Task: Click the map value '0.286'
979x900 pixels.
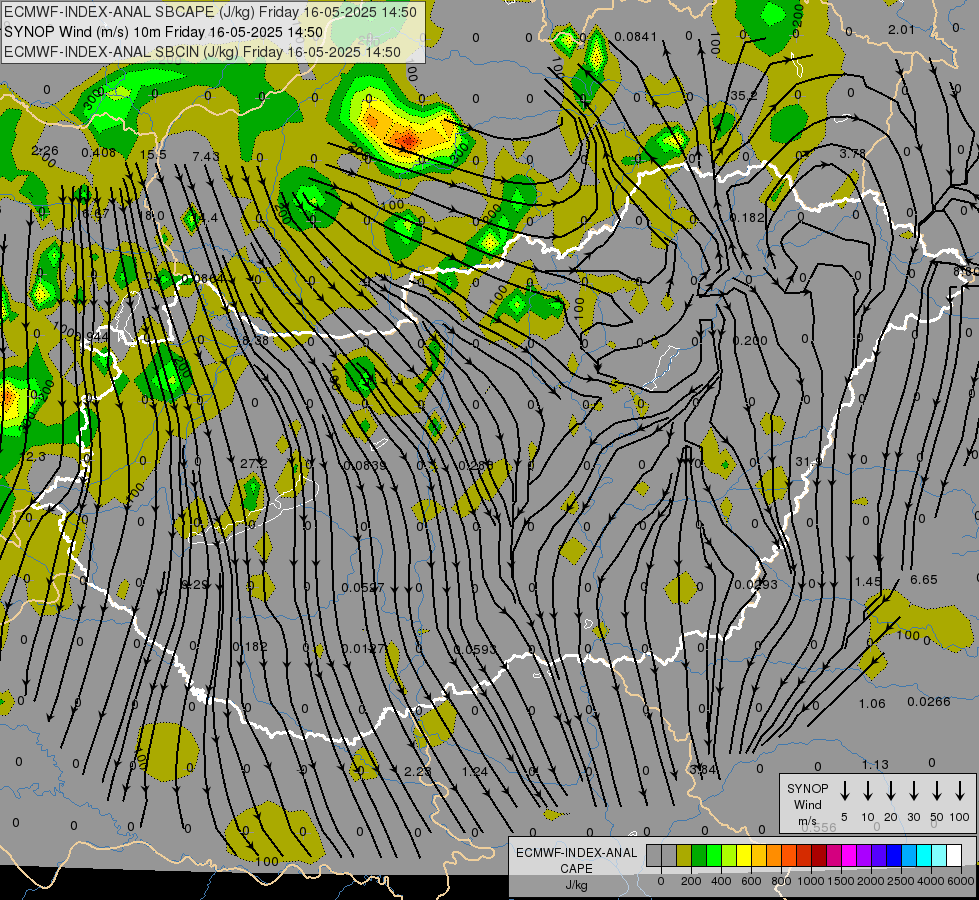Action: coord(475,465)
